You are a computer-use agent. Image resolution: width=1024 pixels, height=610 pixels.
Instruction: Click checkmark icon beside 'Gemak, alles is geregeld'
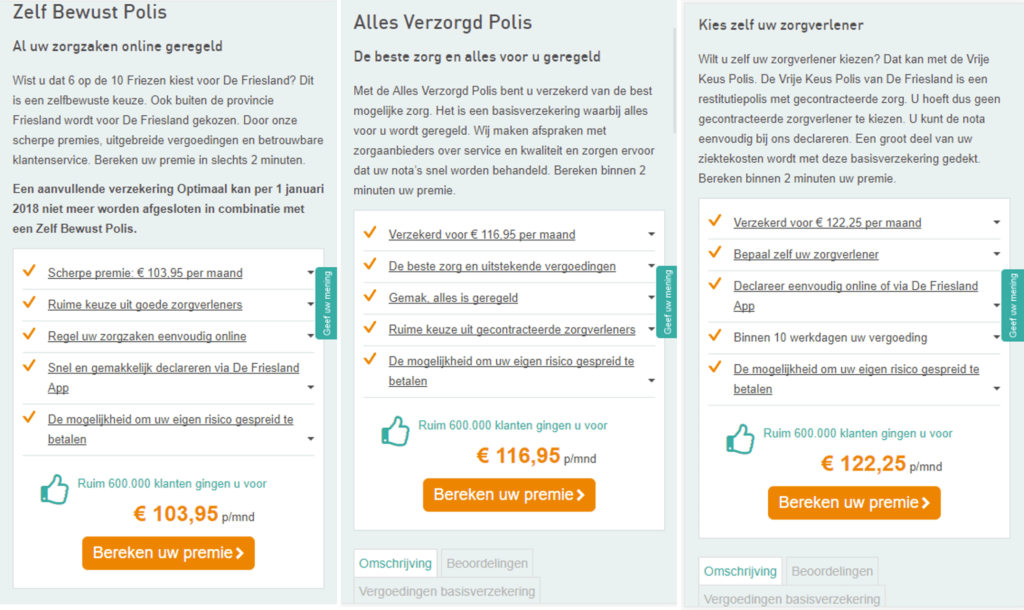[370, 297]
